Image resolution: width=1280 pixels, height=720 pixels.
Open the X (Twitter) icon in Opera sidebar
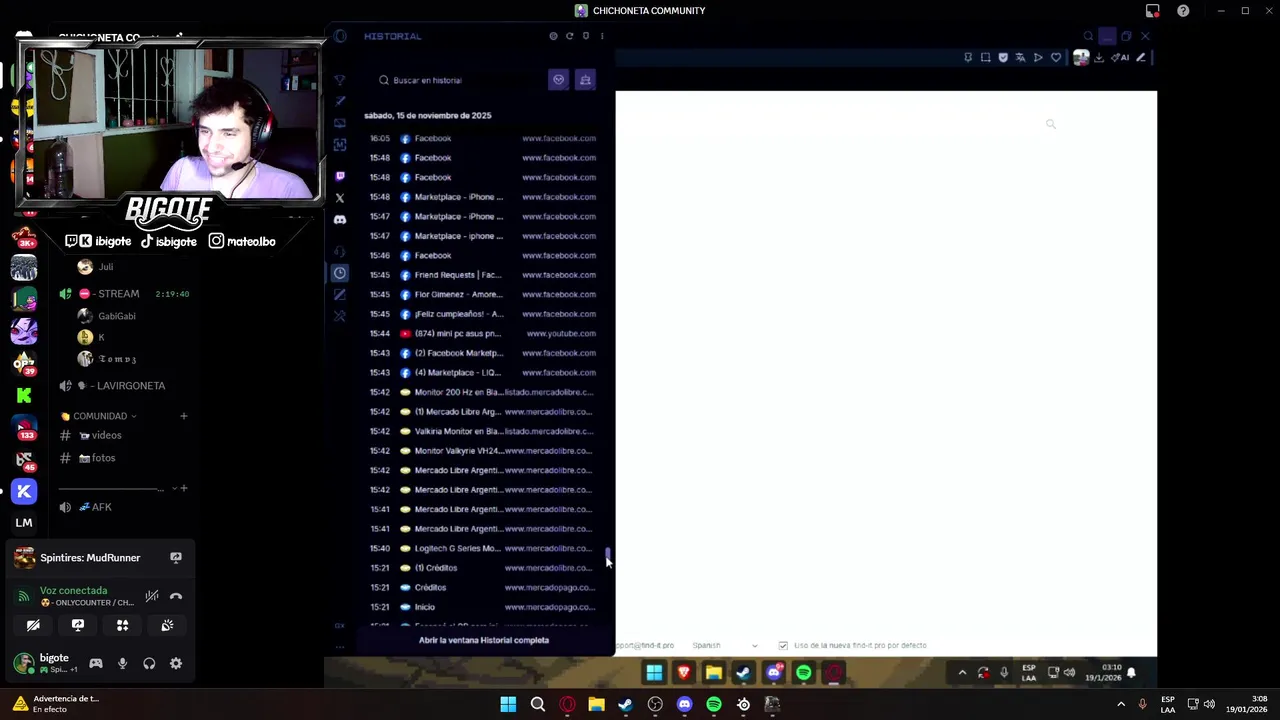pyautogui.click(x=340, y=198)
